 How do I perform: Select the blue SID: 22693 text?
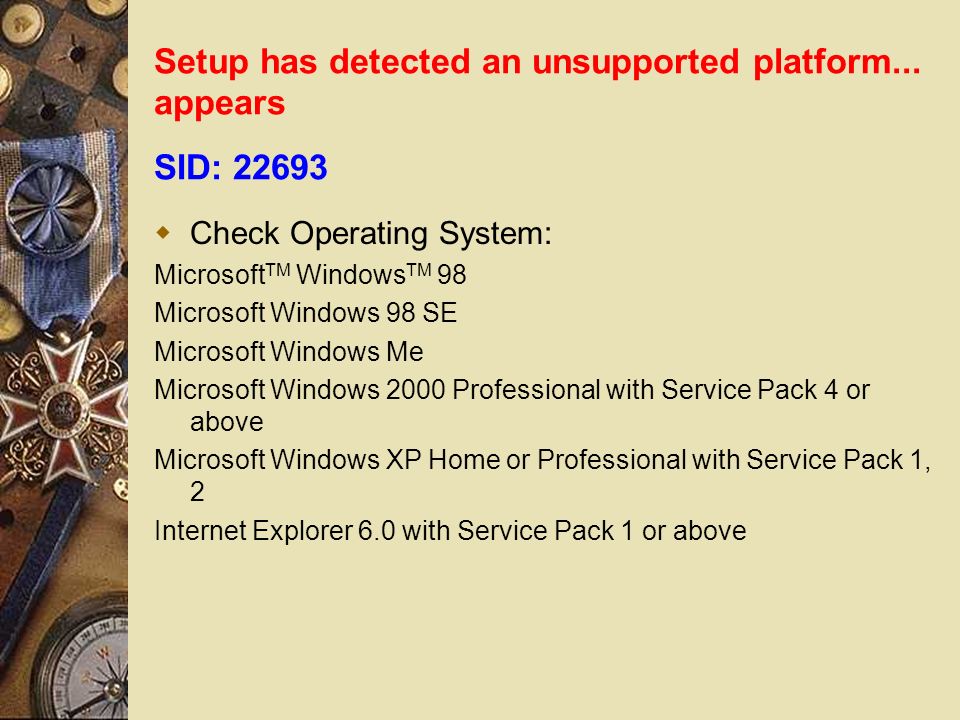click(241, 167)
